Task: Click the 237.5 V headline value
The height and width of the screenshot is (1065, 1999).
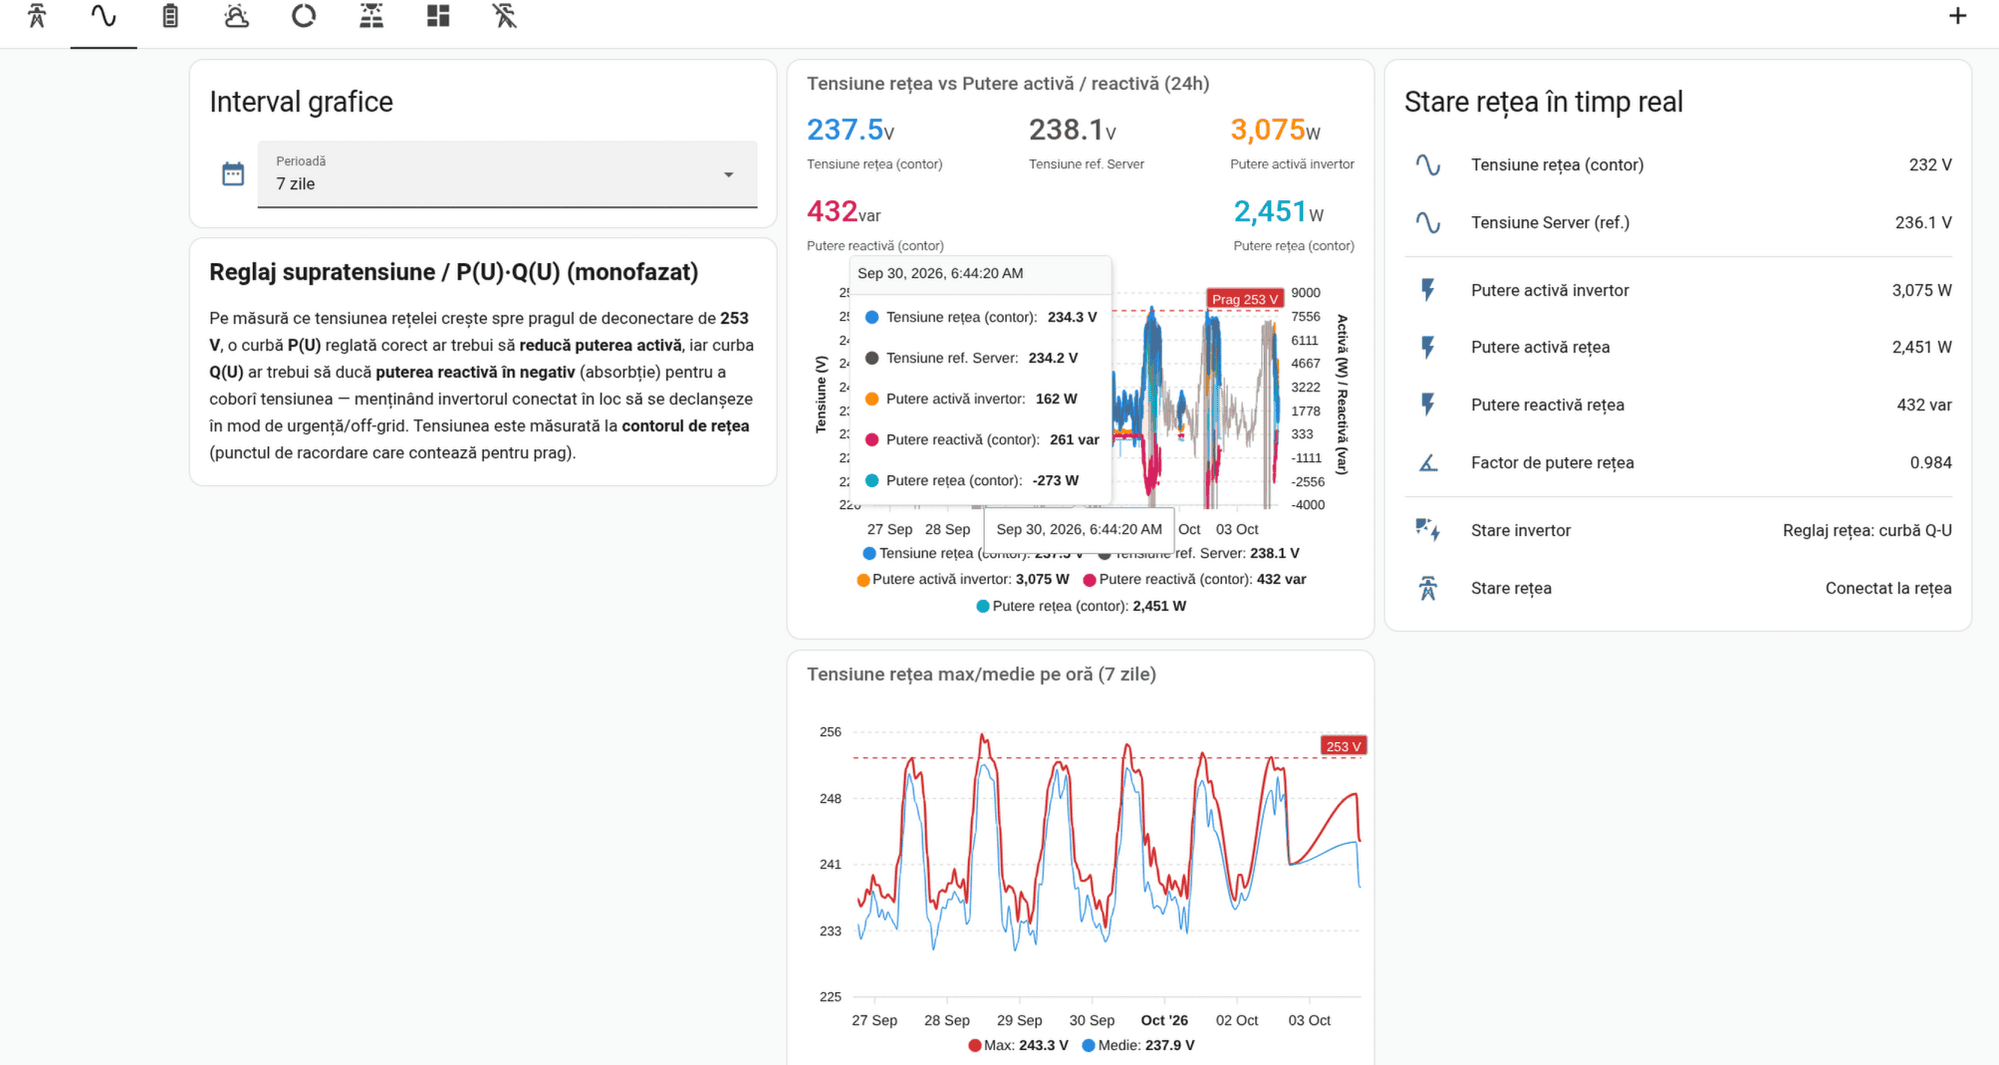Action: [851, 130]
